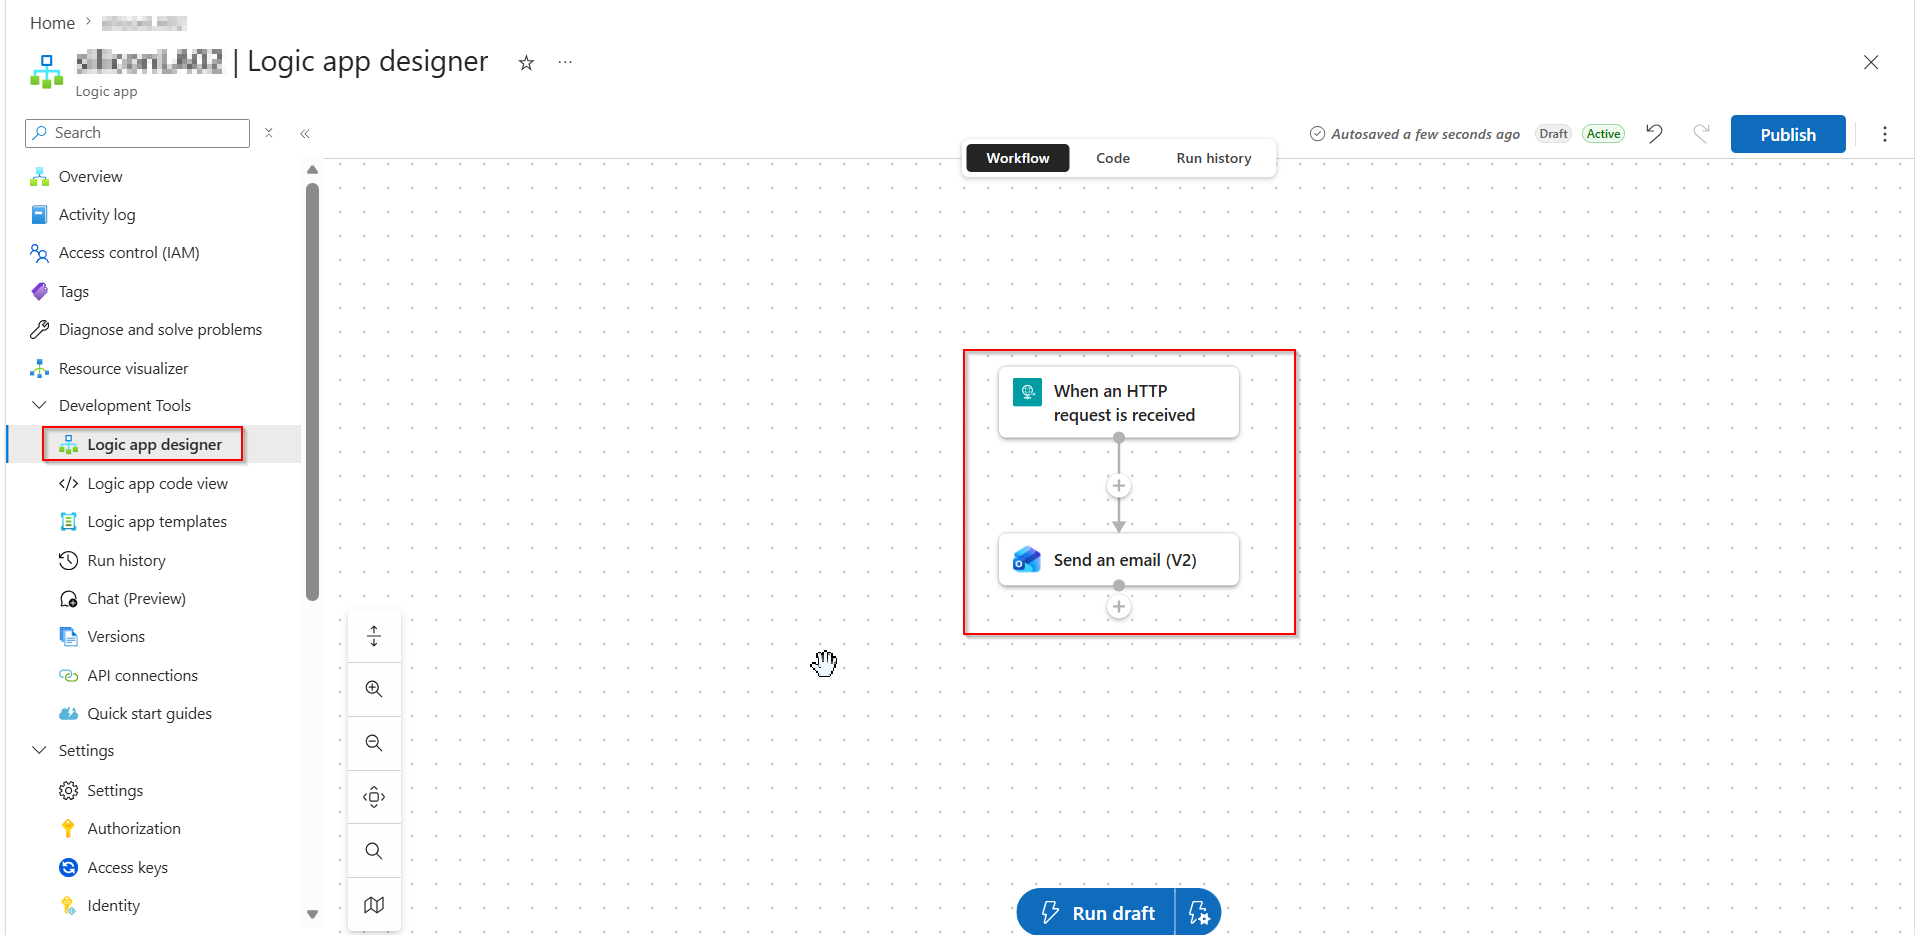Open the Settings item with gear icon
The height and width of the screenshot is (935, 1920).
coord(114,791)
